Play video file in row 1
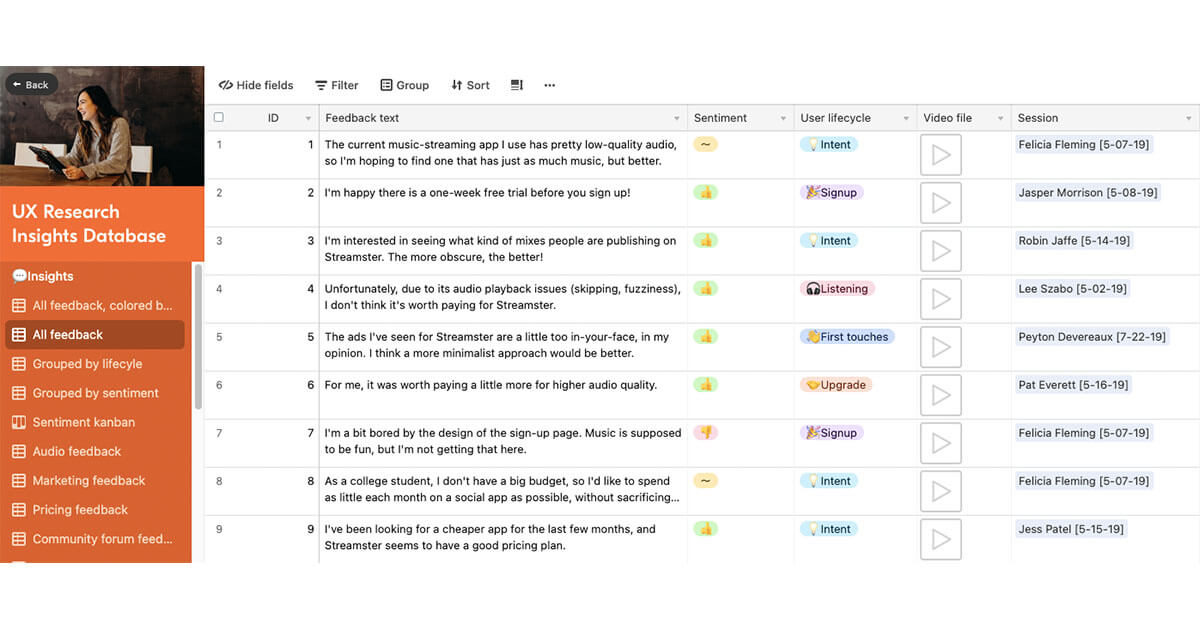The width and height of the screenshot is (1200, 630). [x=940, y=155]
